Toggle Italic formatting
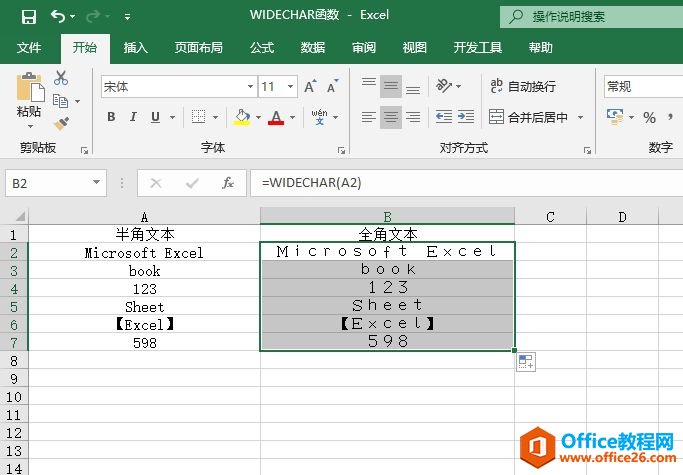The width and height of the screenshot is (683, 475). 133,117
